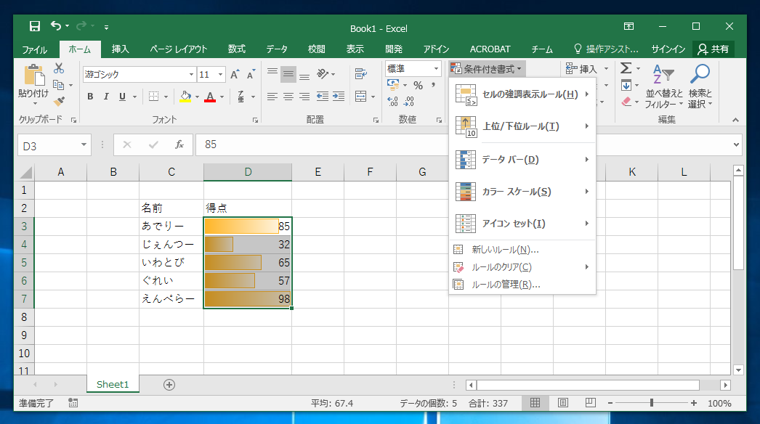
Task: Cut selection with scissors icon
Action: [59, 68]
